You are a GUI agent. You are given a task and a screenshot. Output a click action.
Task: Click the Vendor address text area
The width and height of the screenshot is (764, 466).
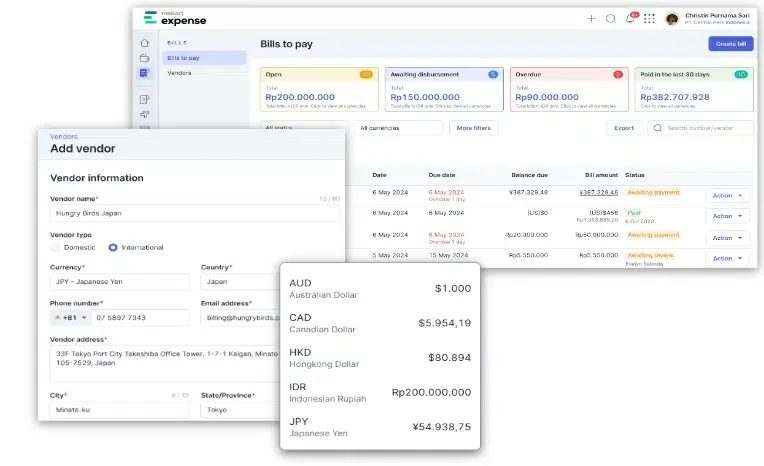(165, 364)
